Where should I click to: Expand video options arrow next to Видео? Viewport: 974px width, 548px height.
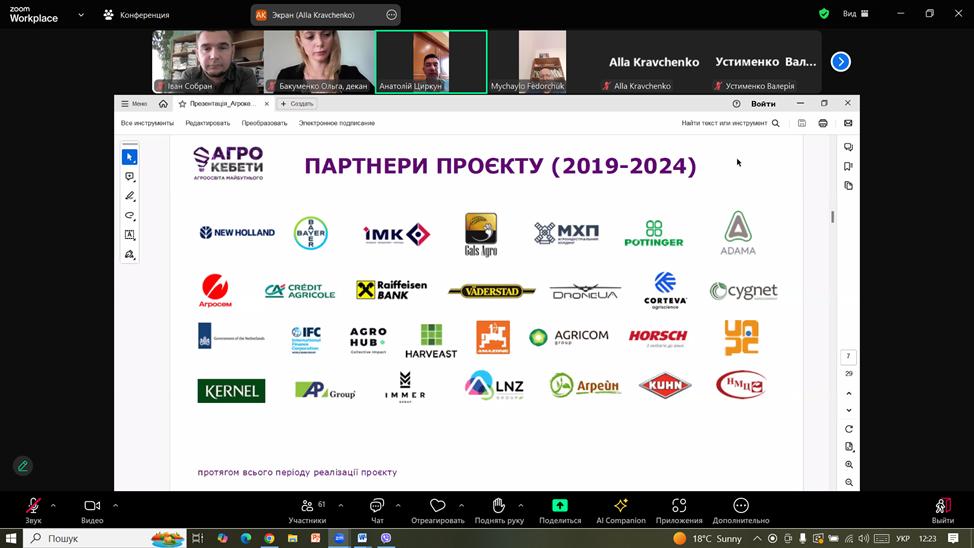click(x=116, y=505)
